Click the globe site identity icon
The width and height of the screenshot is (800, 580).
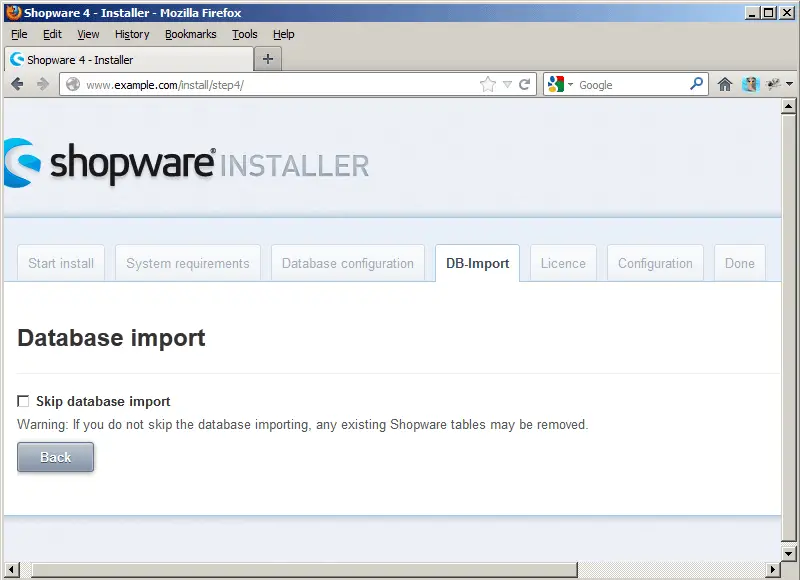pos(73,84)
